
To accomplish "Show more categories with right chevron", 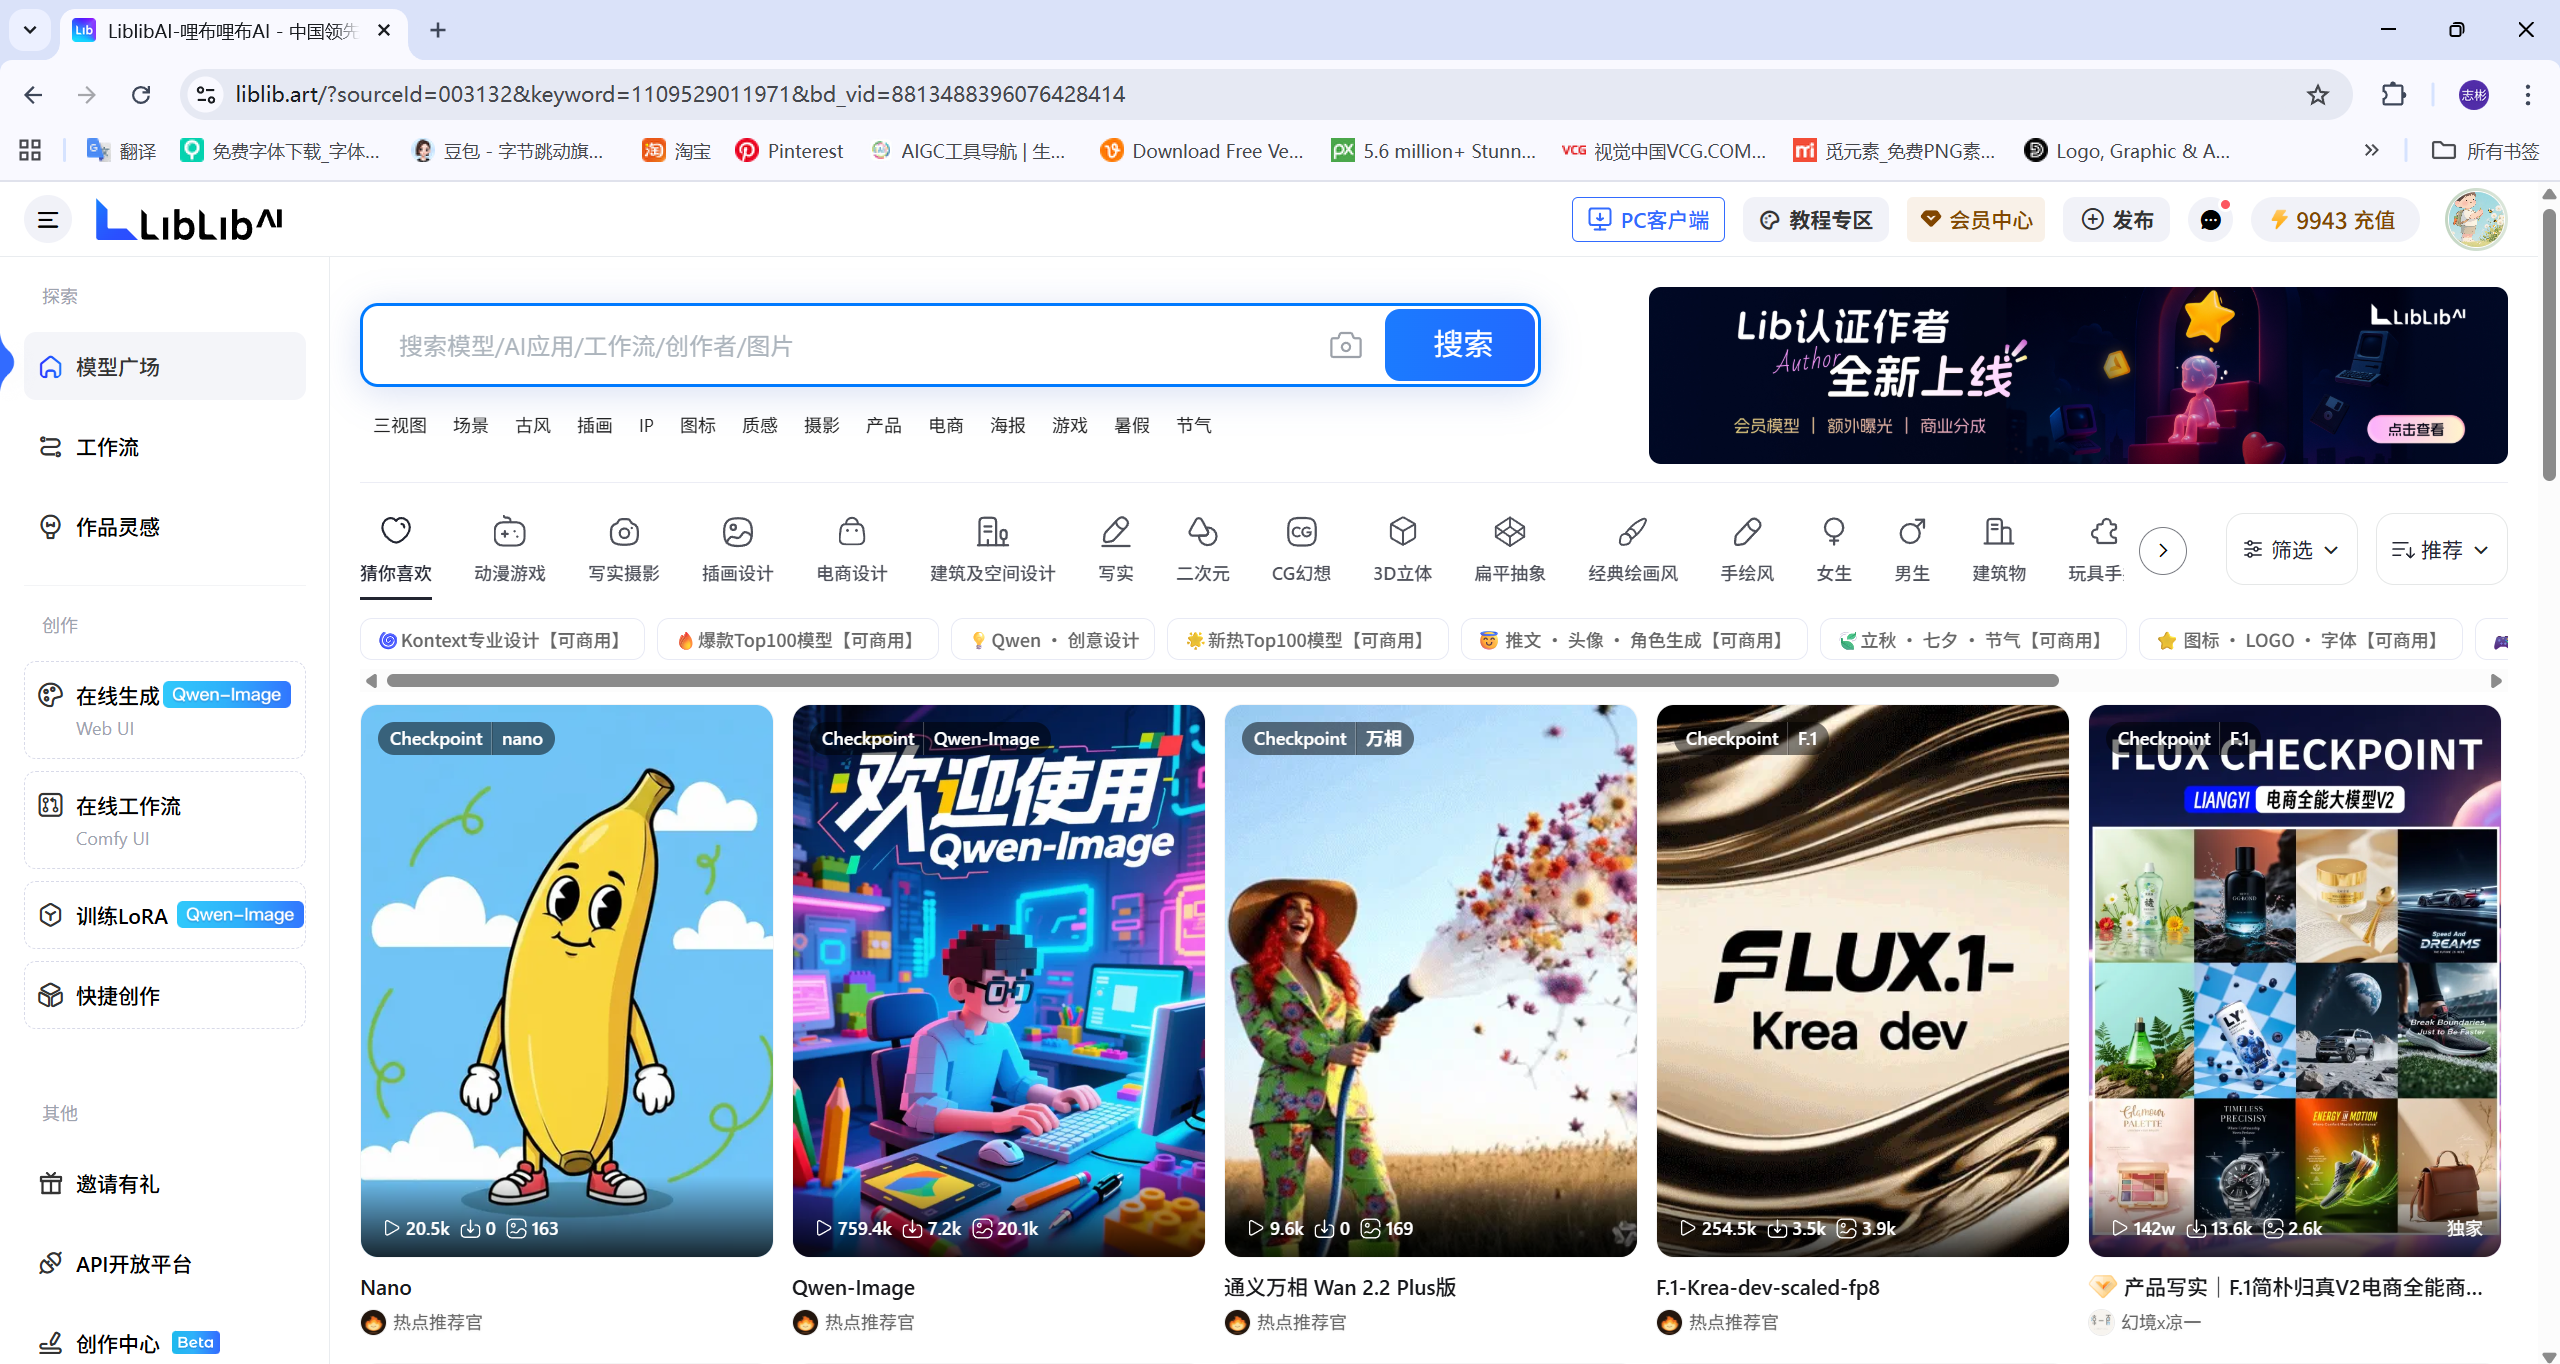I will click(2162, 550).
